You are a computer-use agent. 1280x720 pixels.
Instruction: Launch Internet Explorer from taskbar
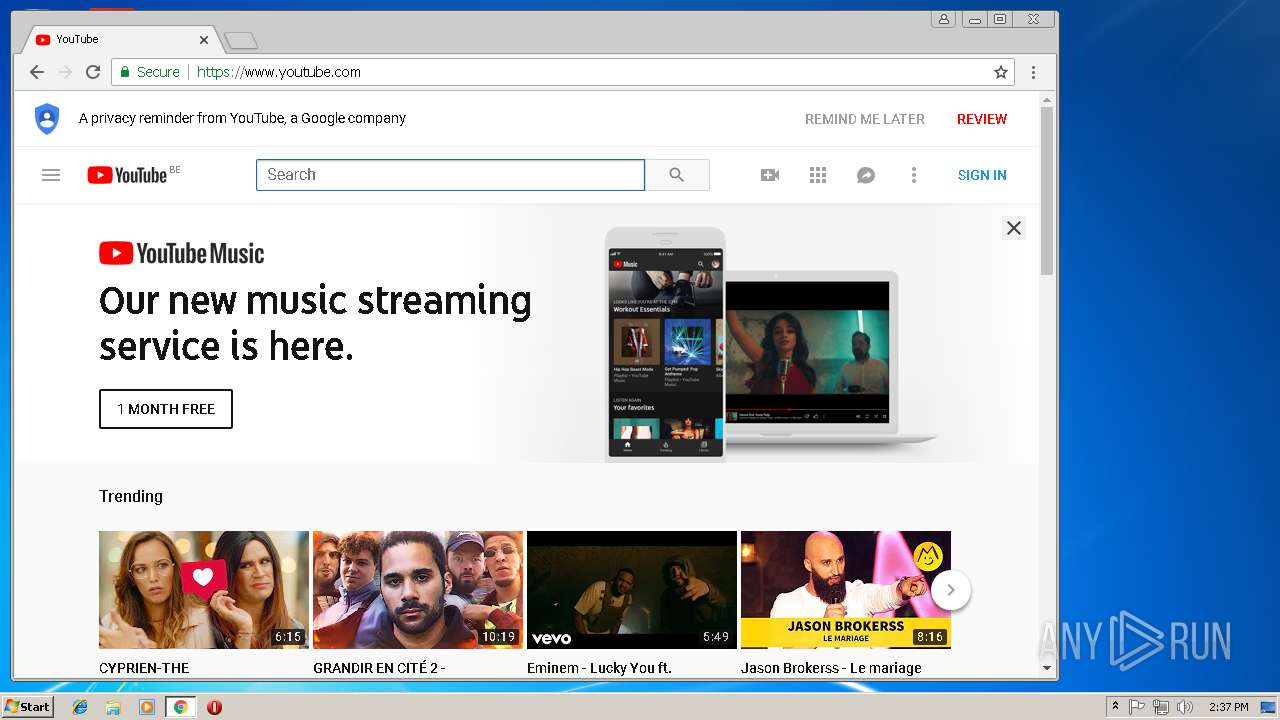pos(80,707)
